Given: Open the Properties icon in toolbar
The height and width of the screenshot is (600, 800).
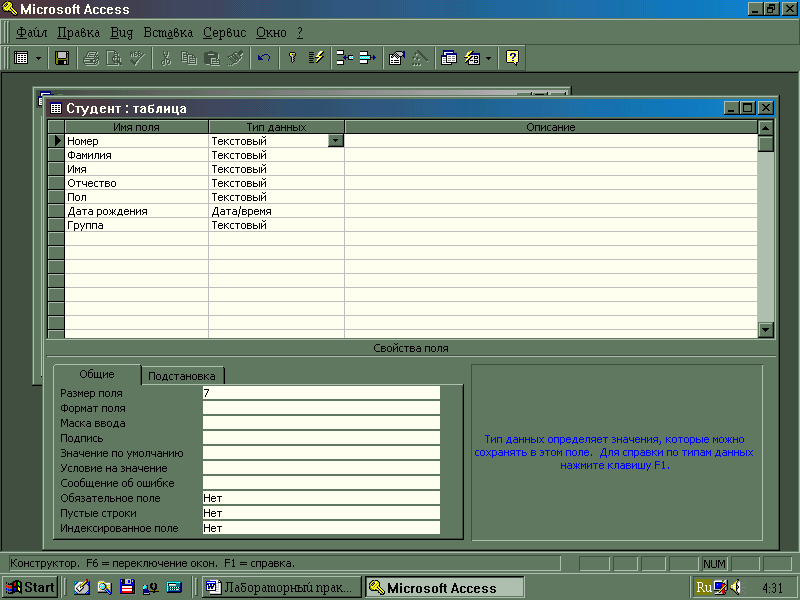Looking at the screenshot, I should coord(396,58).
